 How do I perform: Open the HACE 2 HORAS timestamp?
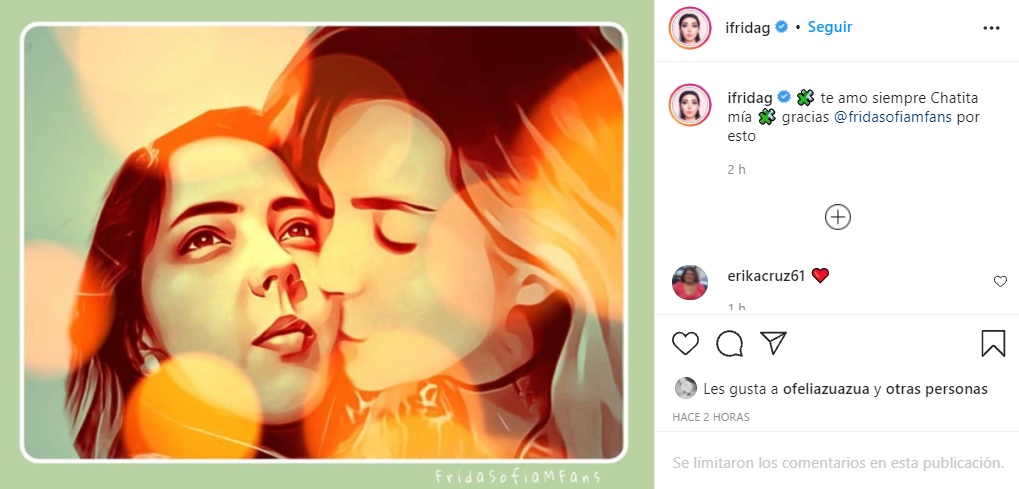(x=711, y=417)
